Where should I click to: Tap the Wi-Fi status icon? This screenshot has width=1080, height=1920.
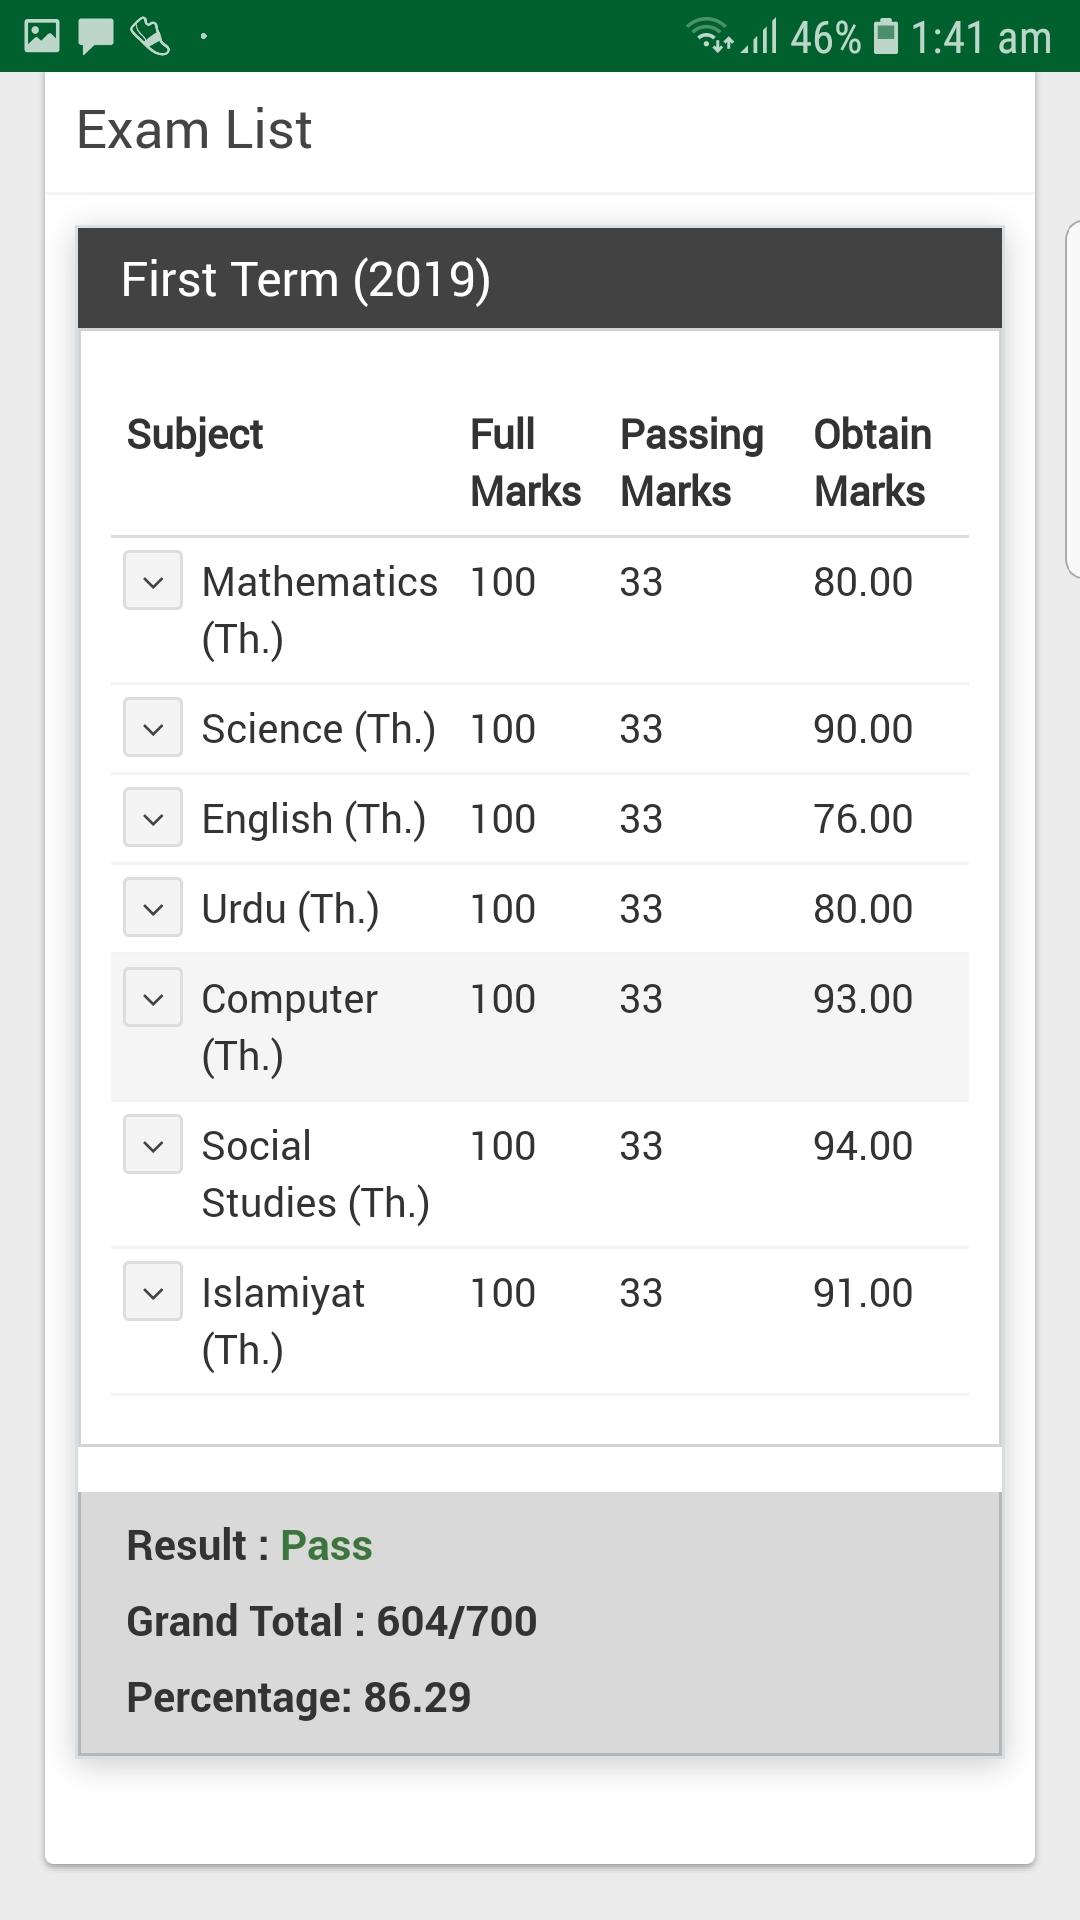coord(710,36)
